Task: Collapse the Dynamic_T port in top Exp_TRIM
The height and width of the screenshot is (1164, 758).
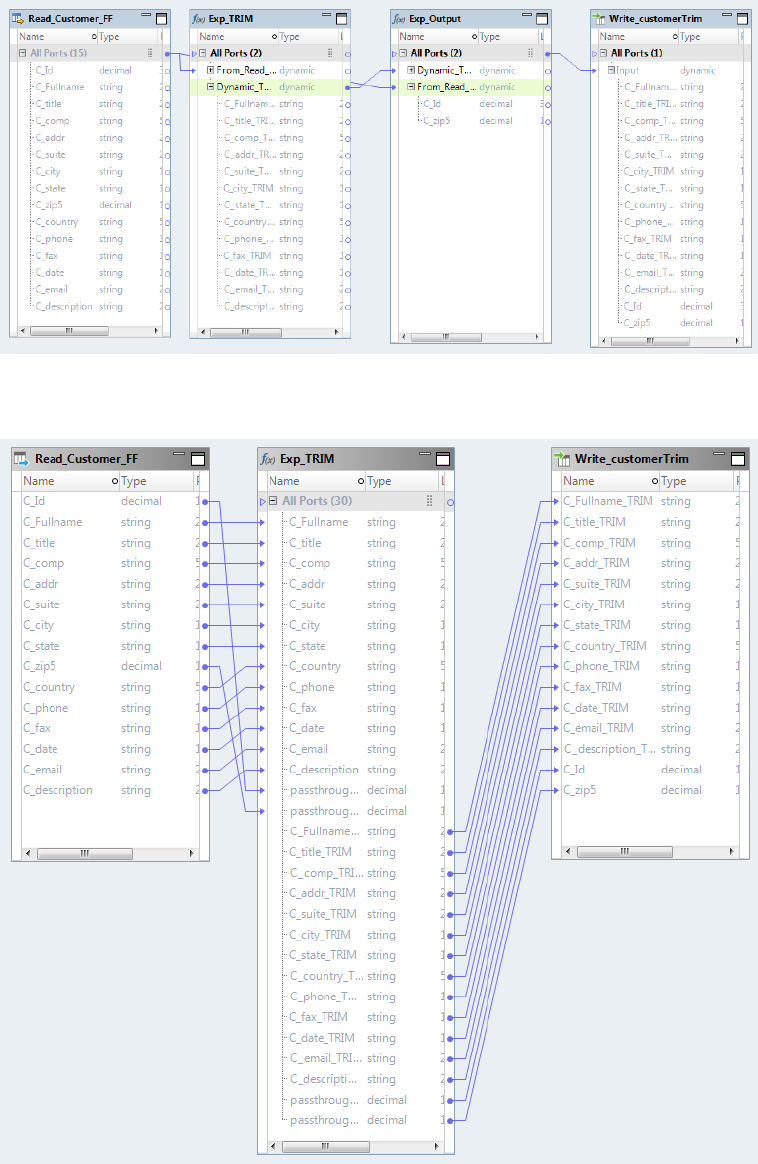Action: point(211,87)
